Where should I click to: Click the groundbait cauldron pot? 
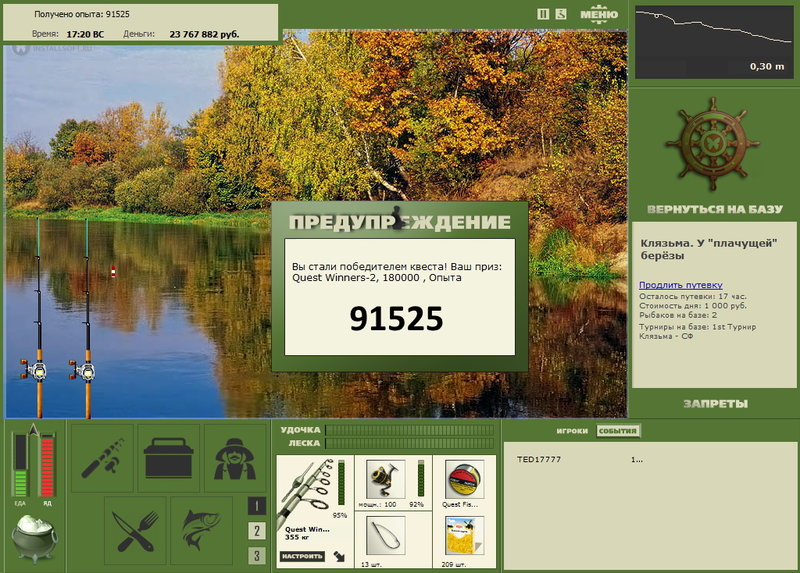tap(34, 538)
